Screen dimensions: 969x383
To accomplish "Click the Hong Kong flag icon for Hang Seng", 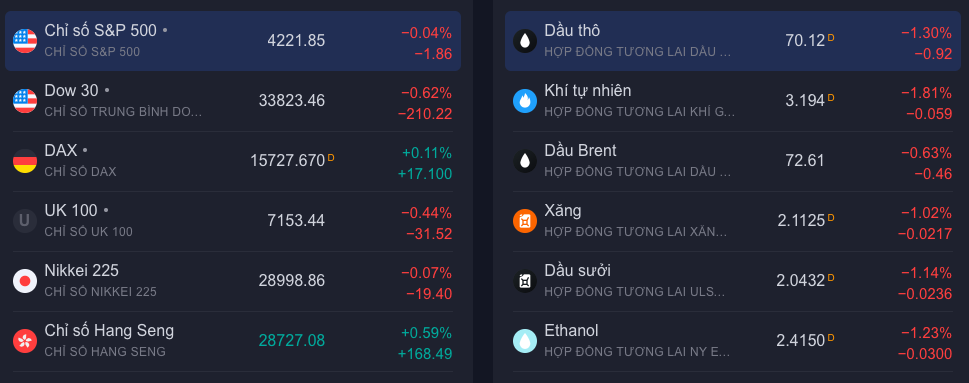I will pyautogui.click(x=25, y=341).
